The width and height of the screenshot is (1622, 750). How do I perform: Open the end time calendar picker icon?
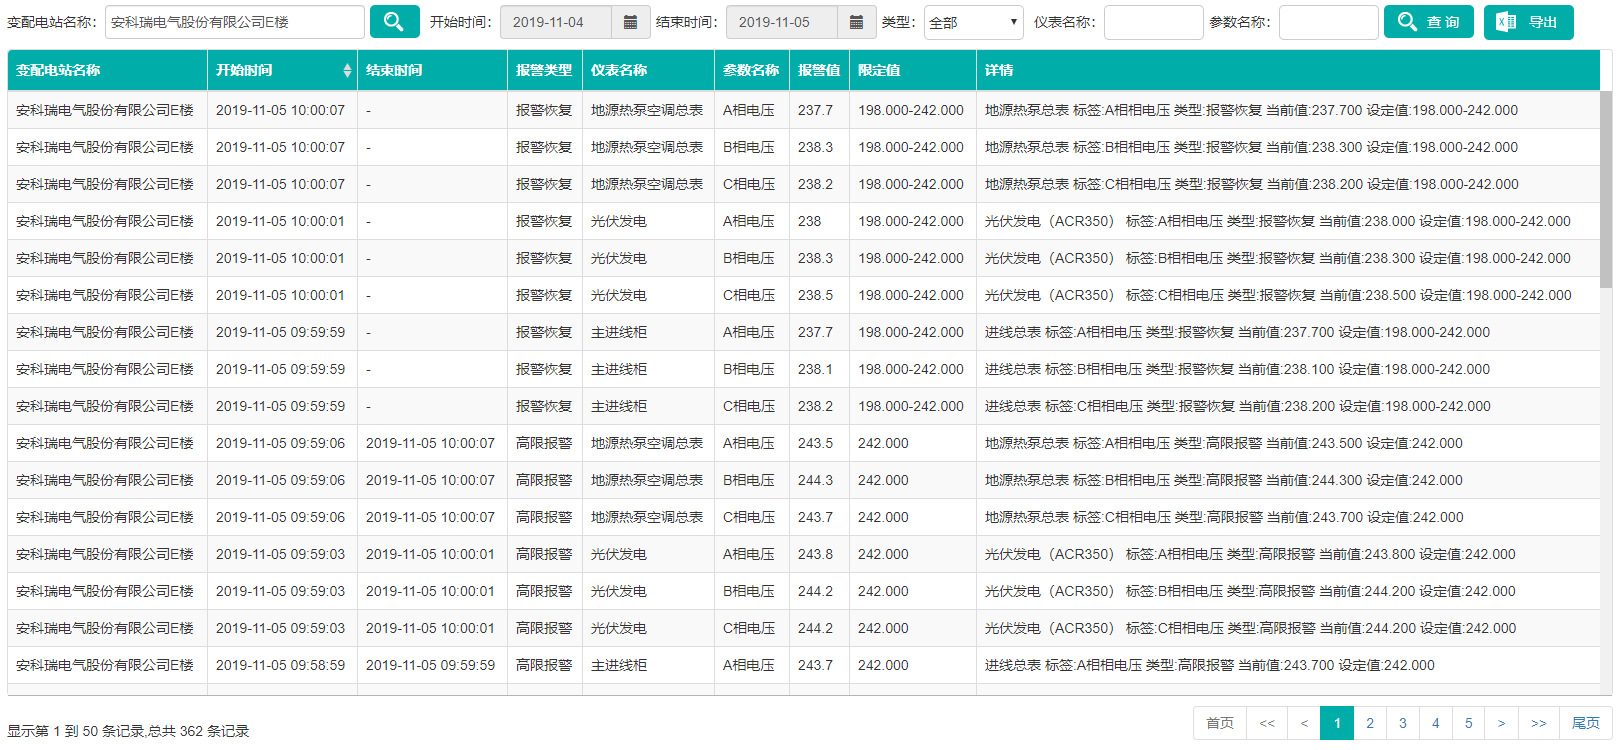(x=856, y=22)
